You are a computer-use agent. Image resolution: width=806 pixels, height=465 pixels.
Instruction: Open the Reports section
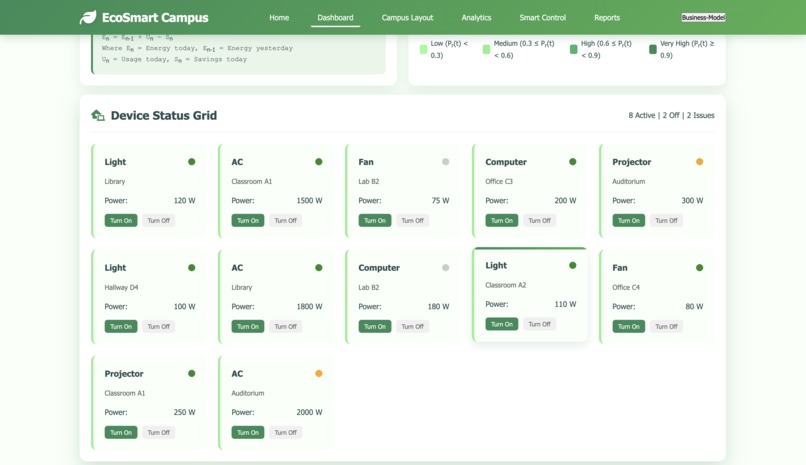(607, 17)
